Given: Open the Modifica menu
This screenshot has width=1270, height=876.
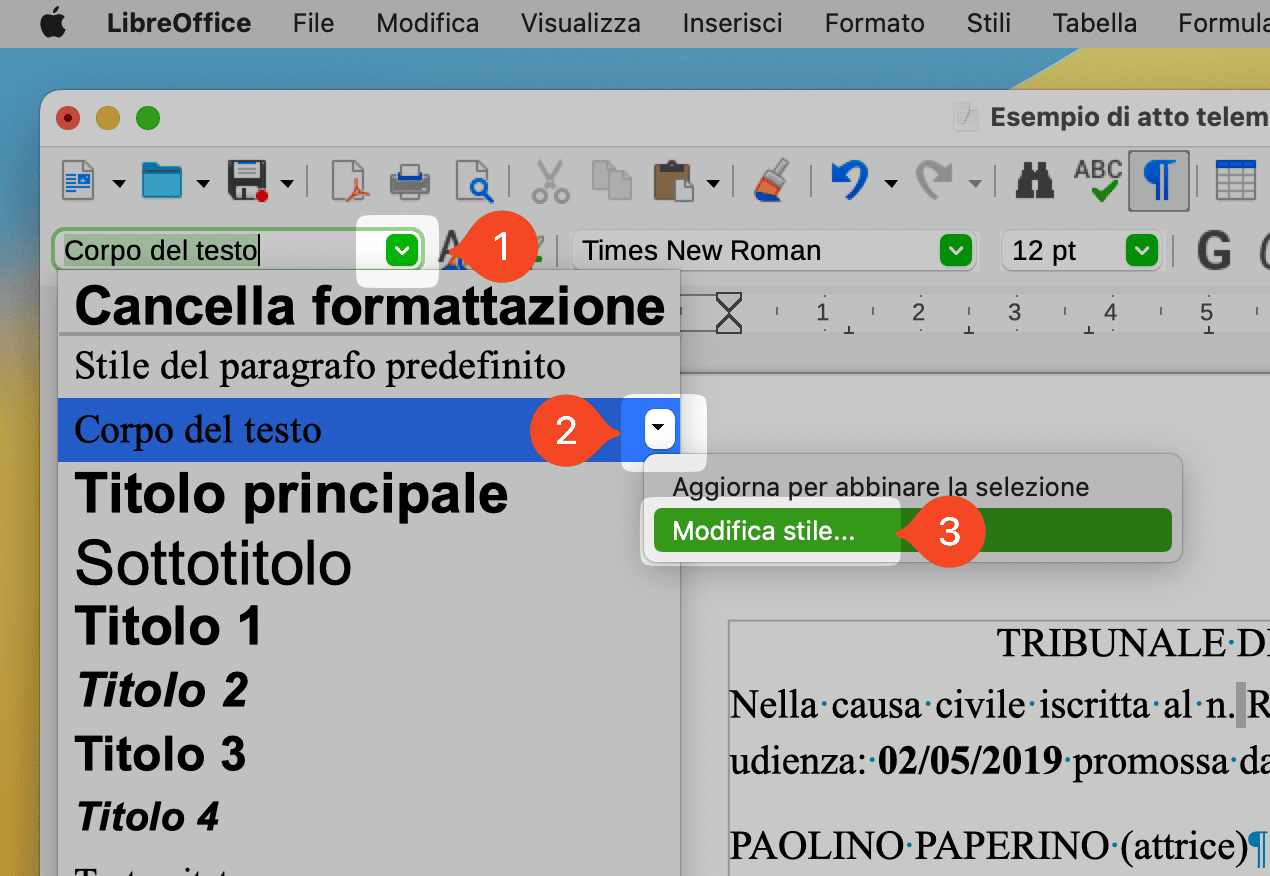Looking at the screenshot, I should 428,23.
